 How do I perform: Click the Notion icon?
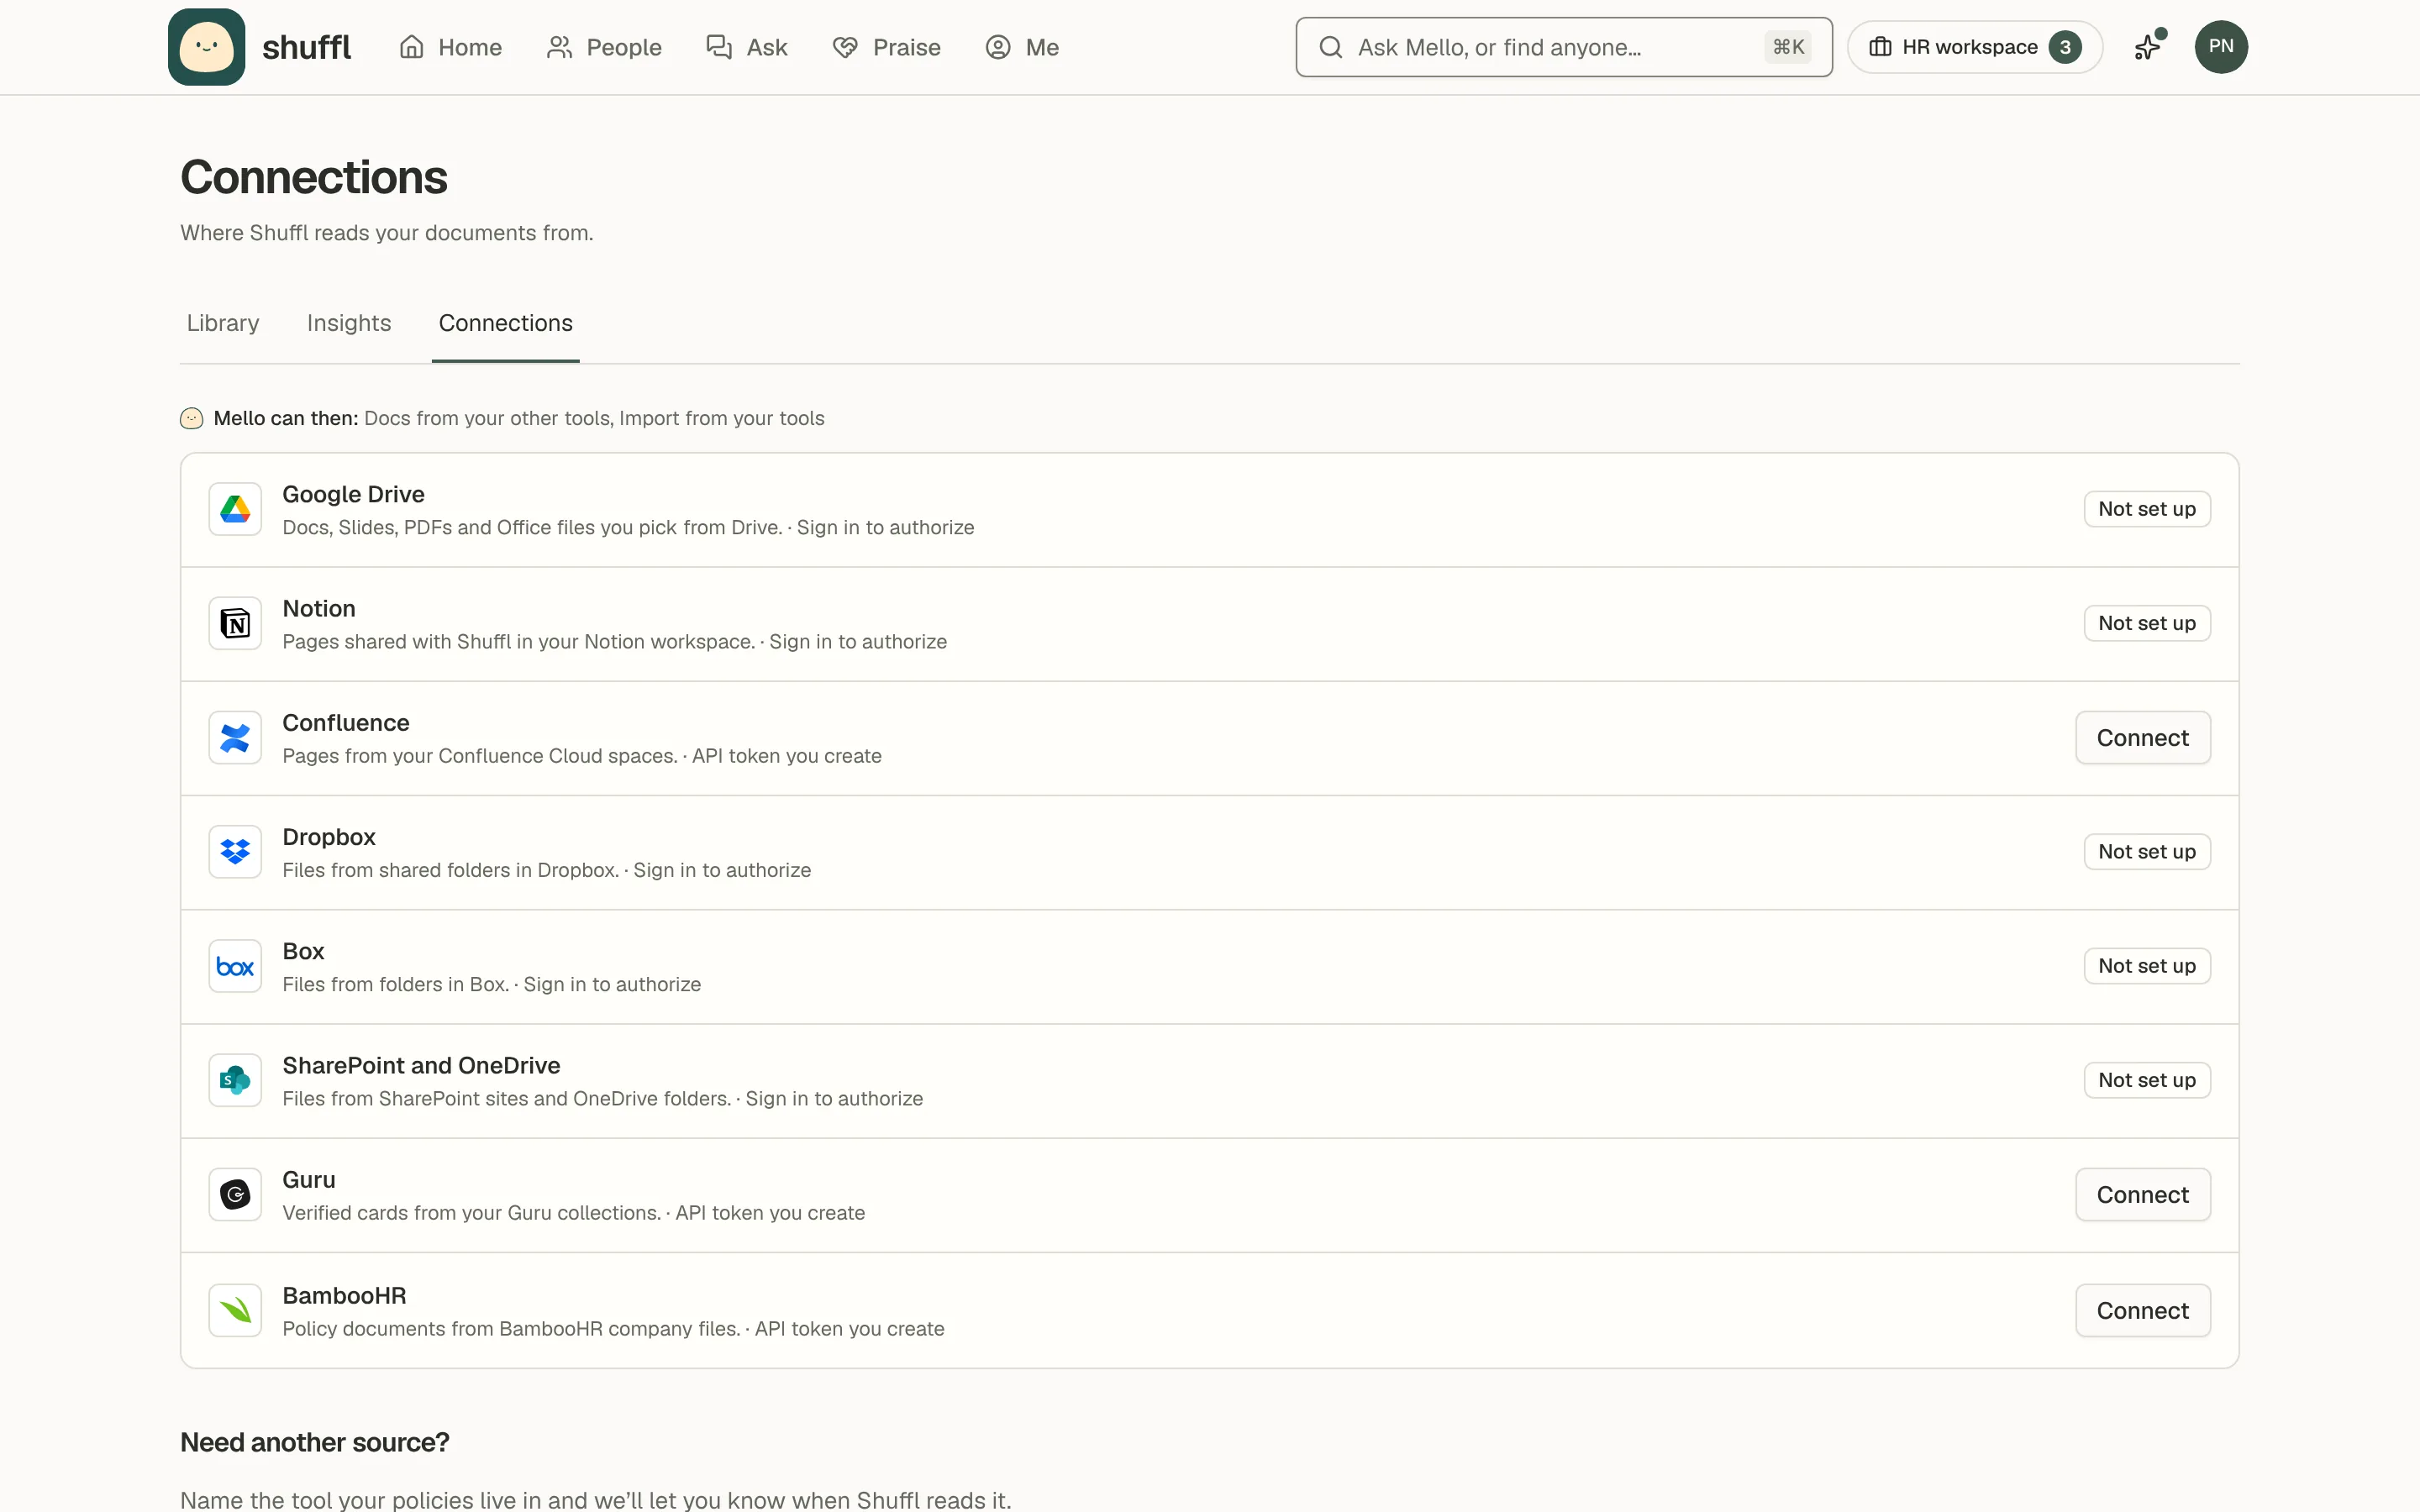pyautogui.click(x=235, y=624)
